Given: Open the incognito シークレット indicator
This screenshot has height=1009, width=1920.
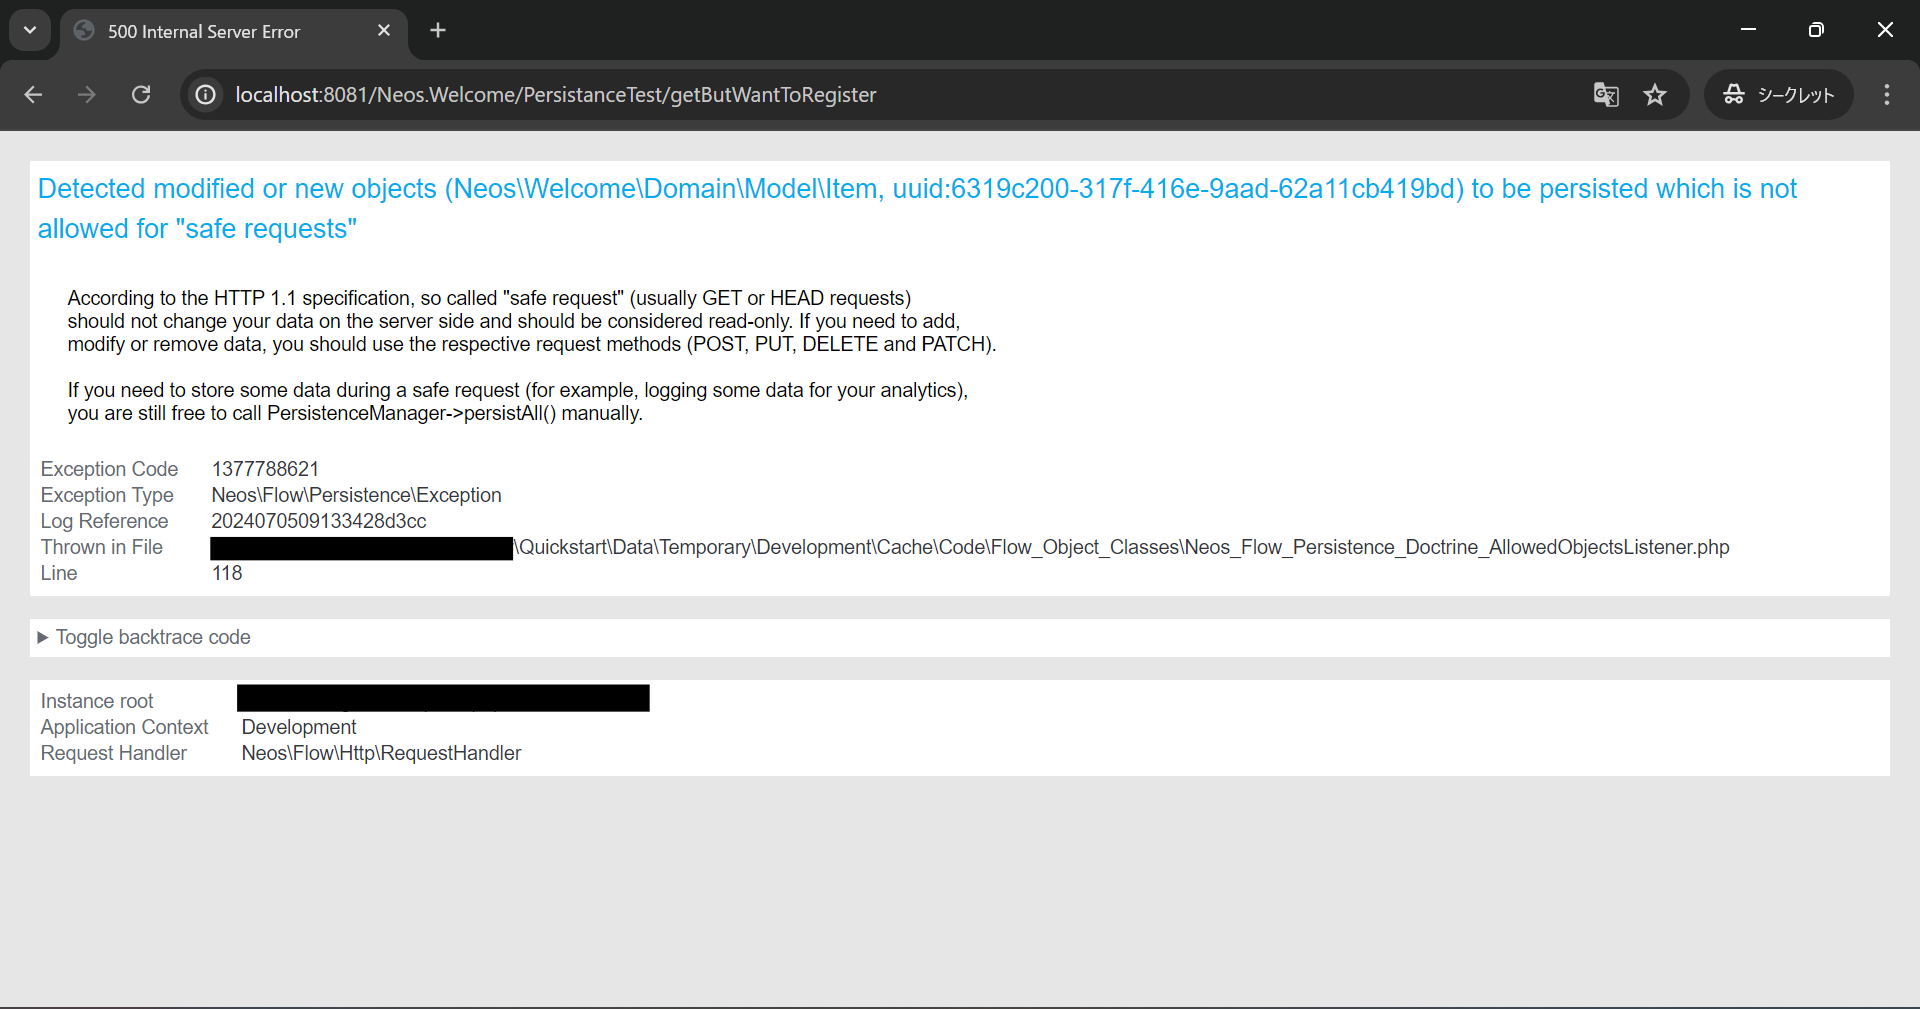Looking at the screenshot, I should [1779, 95].
